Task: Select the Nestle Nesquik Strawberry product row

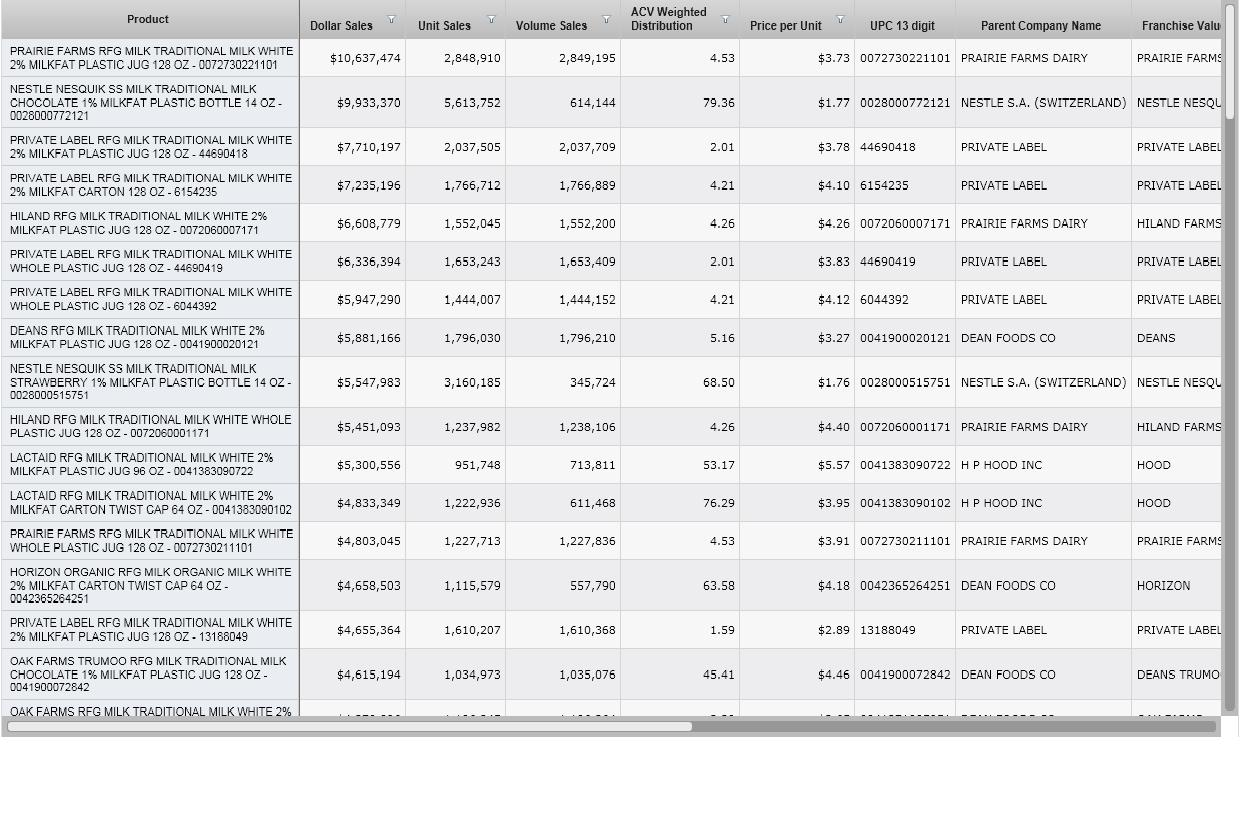Action: coord(150,382)
